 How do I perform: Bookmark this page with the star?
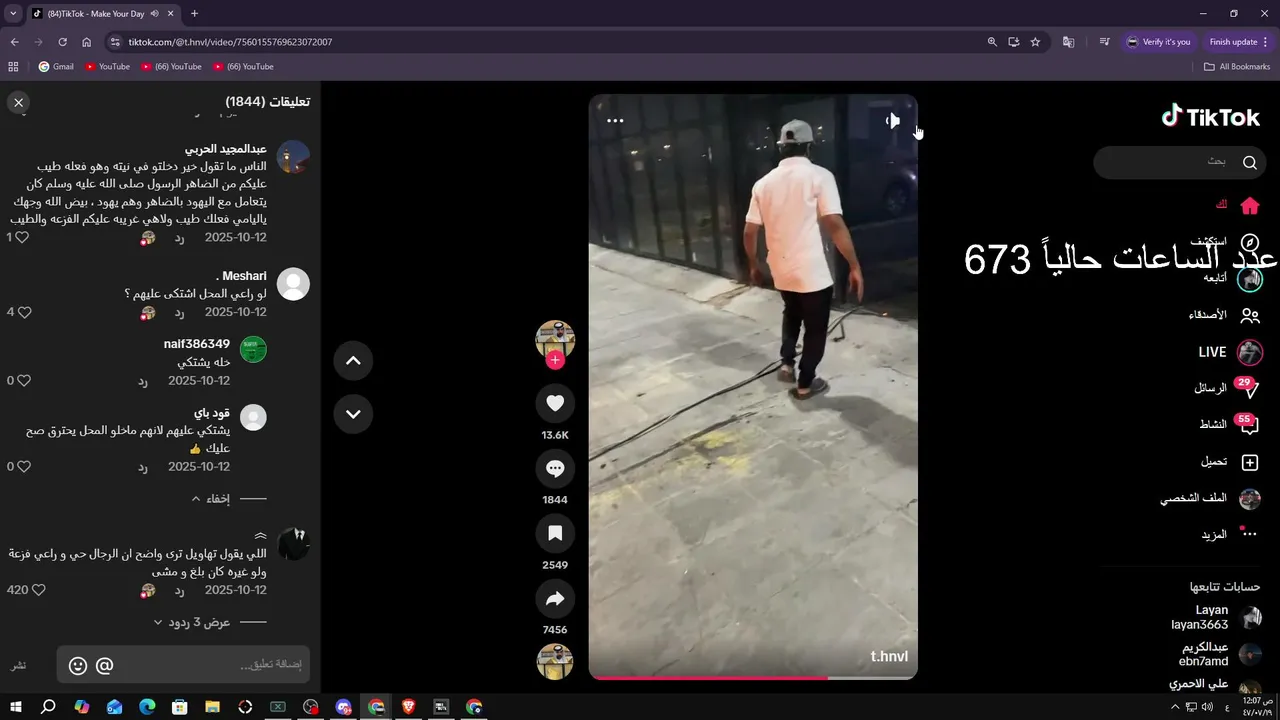coord(1035,42)
